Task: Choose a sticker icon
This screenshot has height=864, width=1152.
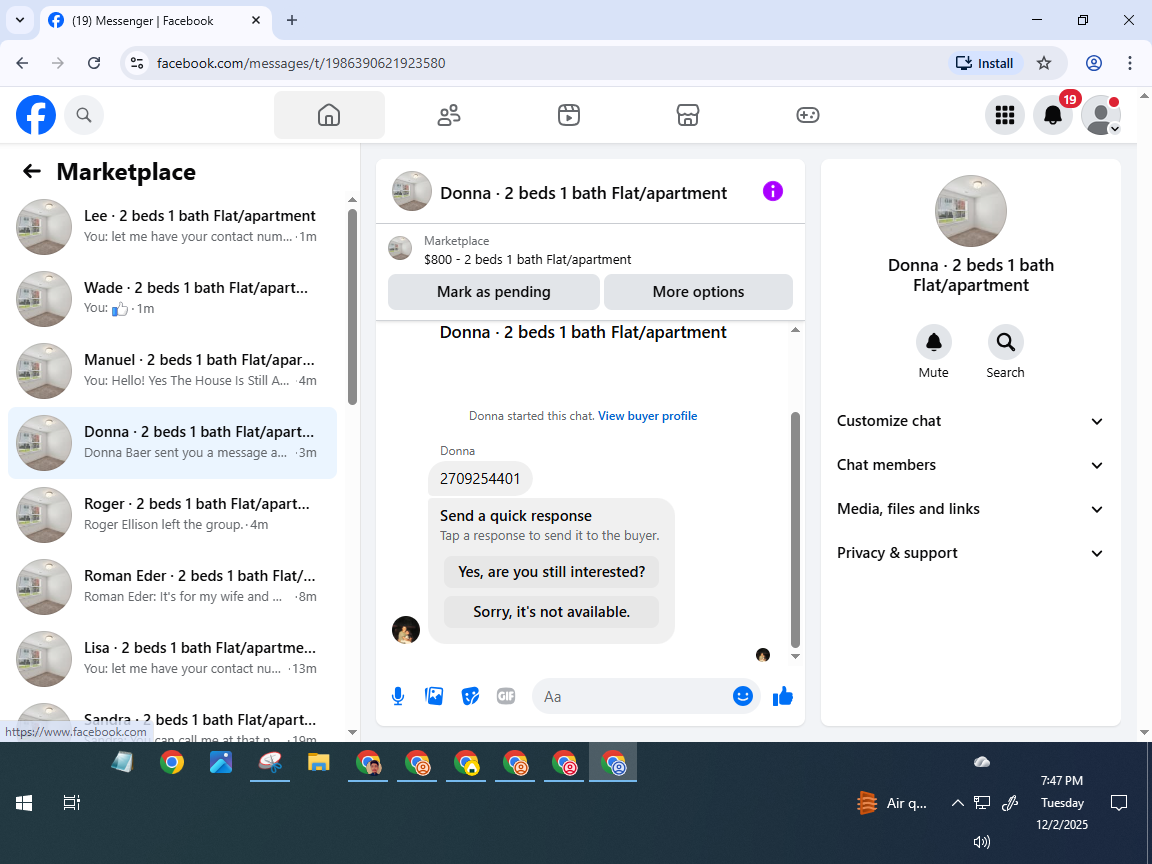Action: click(470, 696)
